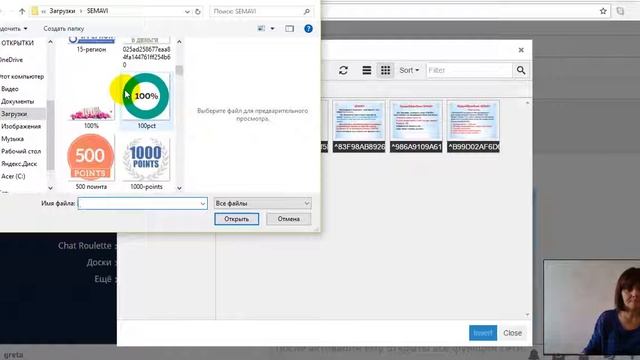
Task: Click the Открыть button
Action: 236,219
